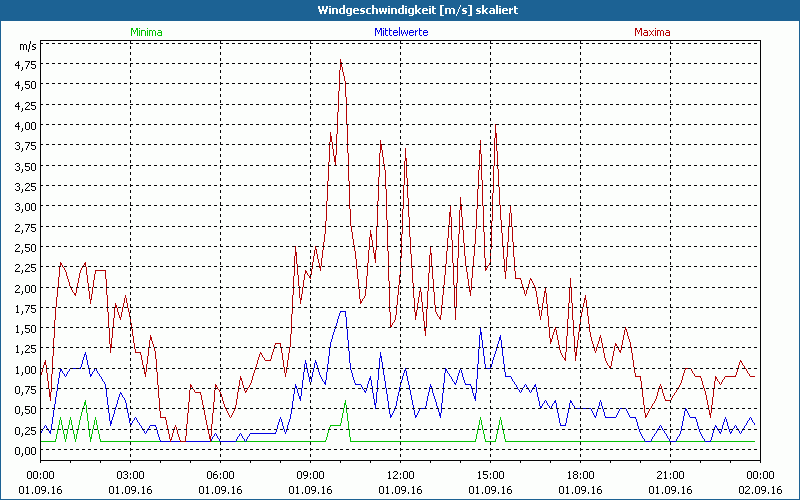Click the chart title Windgeschwindigkeit [m/s] skaliert

tap(400, 10)
